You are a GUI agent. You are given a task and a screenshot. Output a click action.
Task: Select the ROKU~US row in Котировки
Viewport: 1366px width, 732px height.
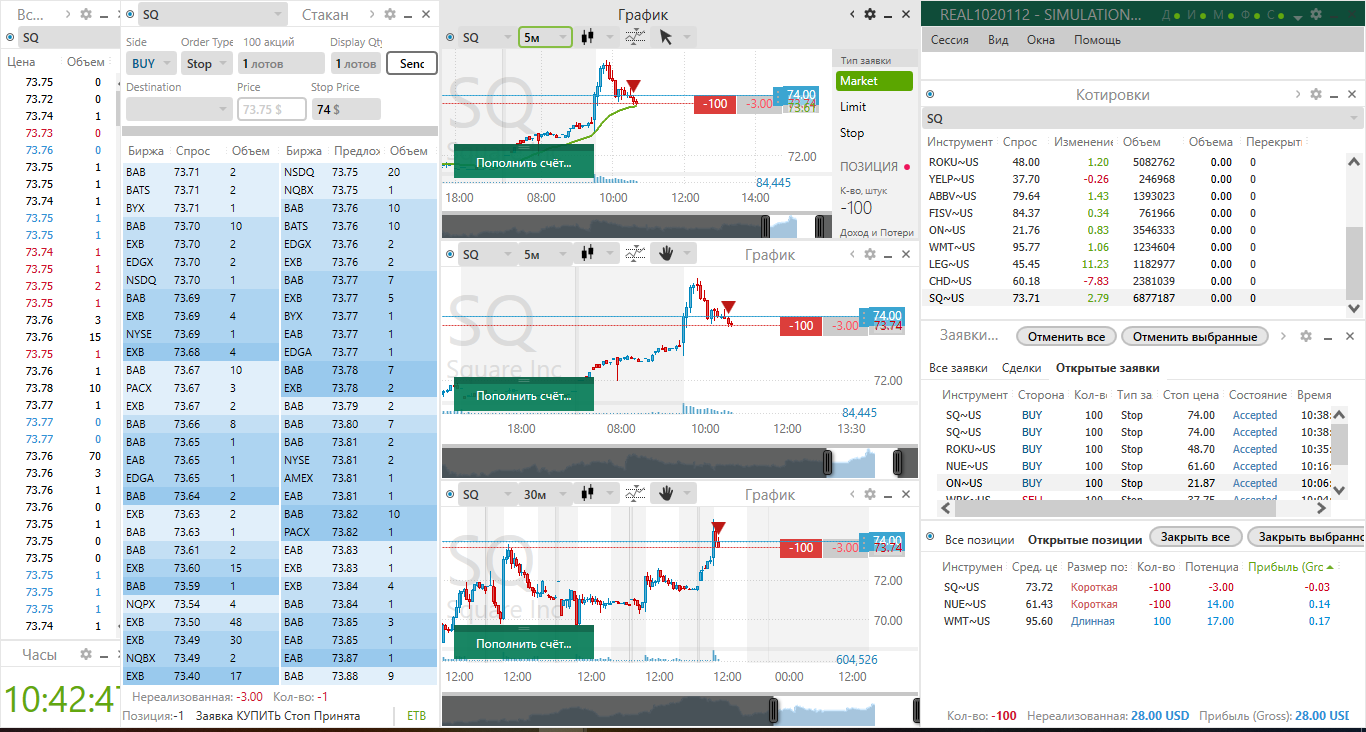click(x=1134, y=161)
